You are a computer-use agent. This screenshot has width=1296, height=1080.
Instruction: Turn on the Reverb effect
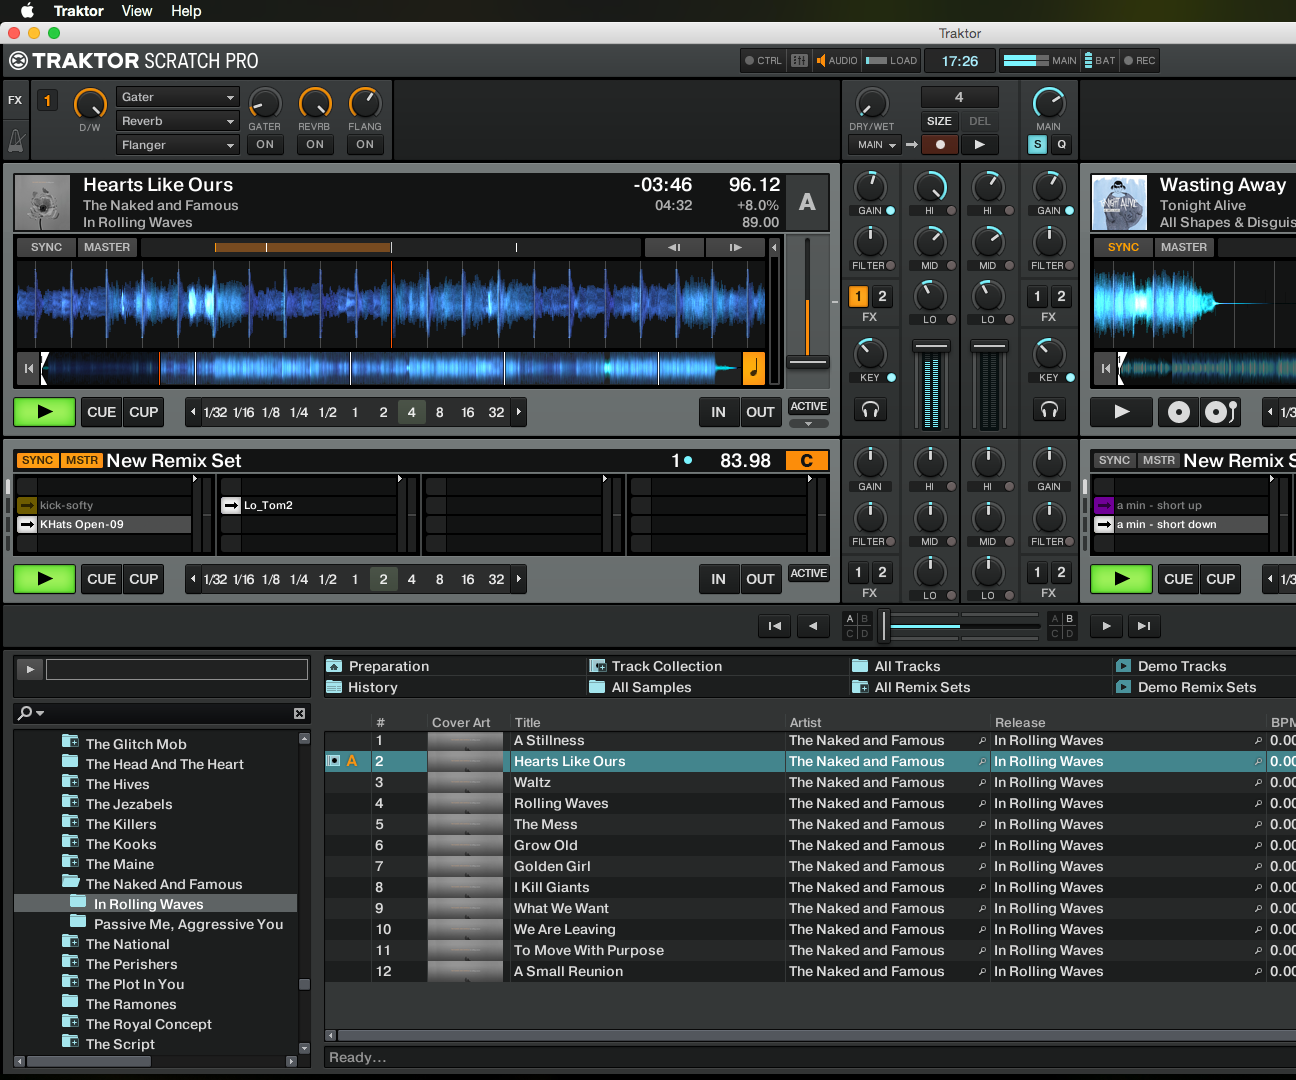(x=315, y=144)
